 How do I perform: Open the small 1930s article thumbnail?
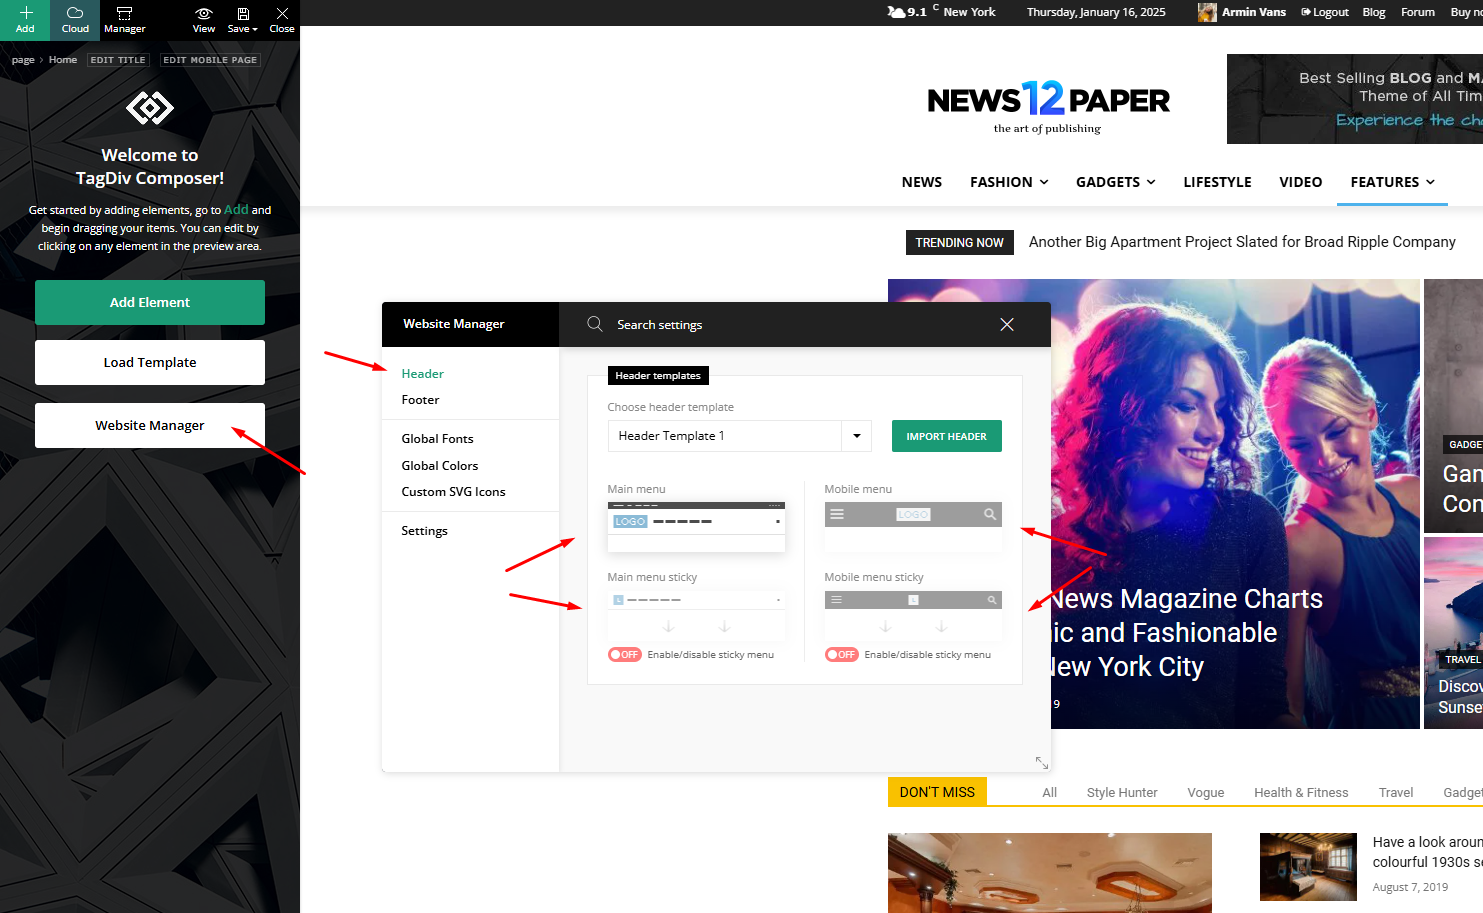[x=1308, y=867]
